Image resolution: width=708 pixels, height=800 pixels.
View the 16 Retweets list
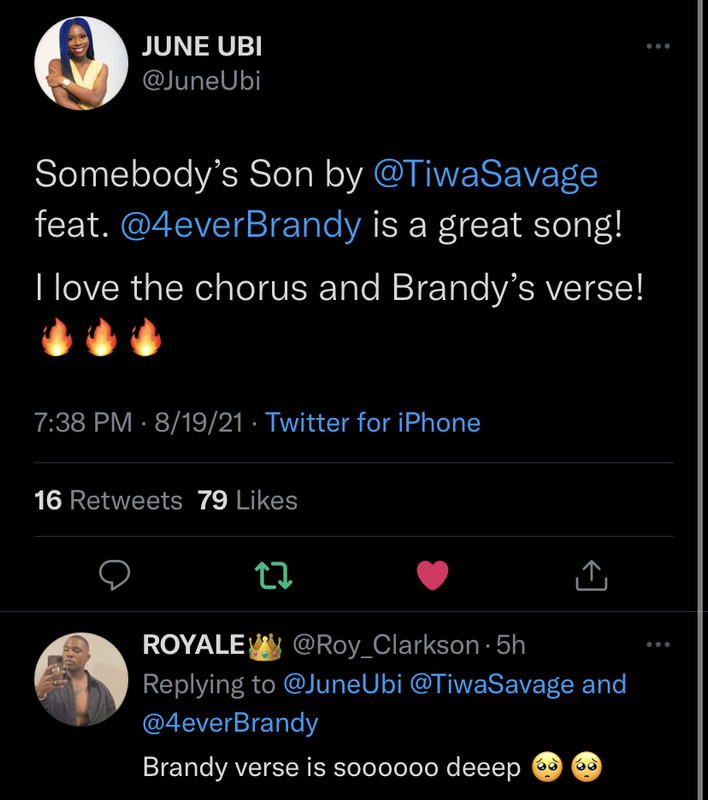(x=108, y=500)
